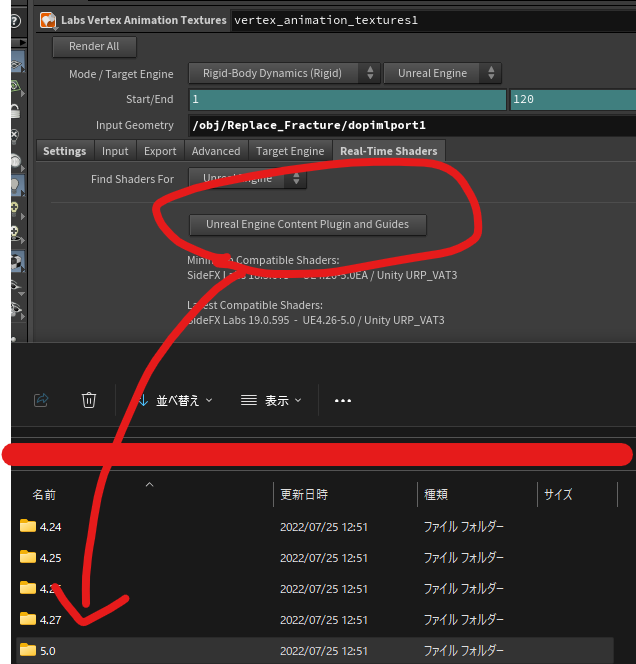Click the node name field vertex_animation_textures1
The width and height of the screenshot is (636, 664).
tap(433, 20)
